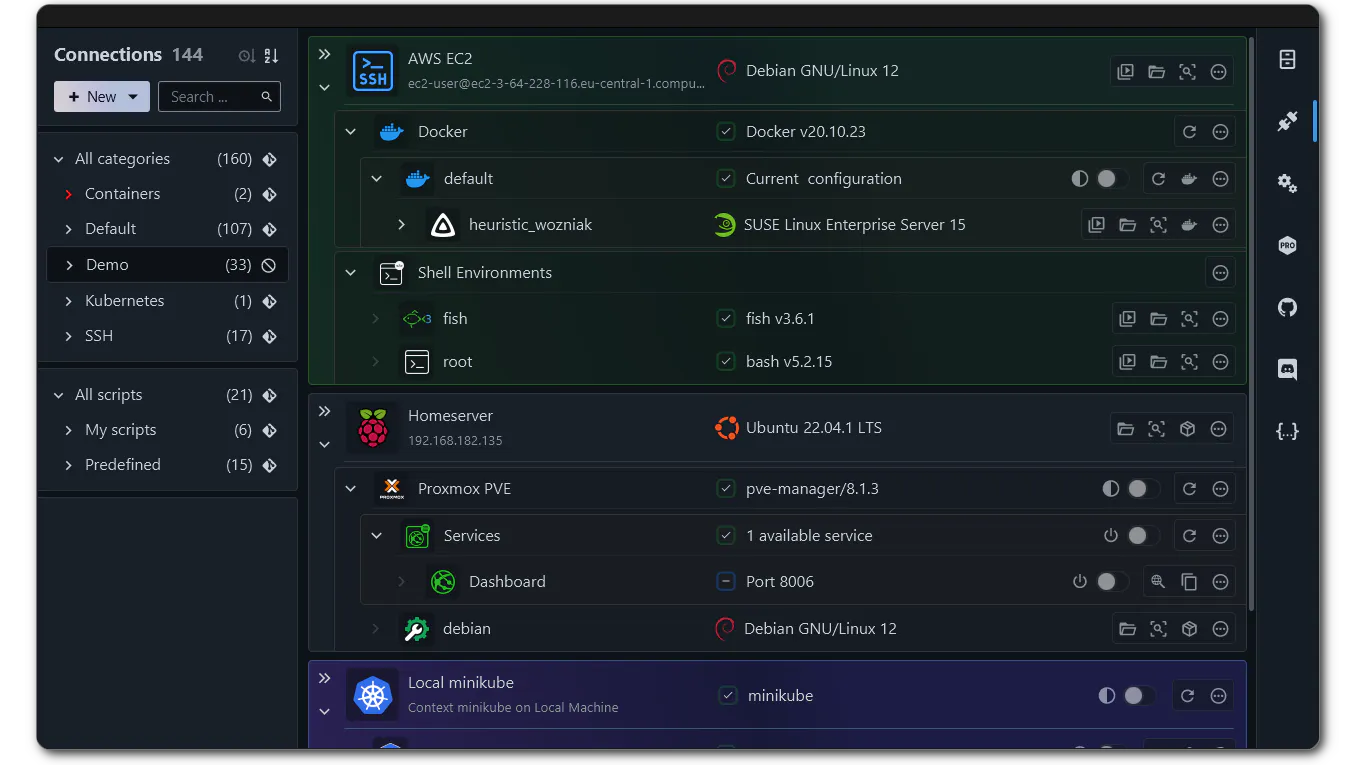The width and height of the screenshot is (1360, 765).
Task: Expand AWS EC2 double-chevron
Action: click(x=324, y=55)
